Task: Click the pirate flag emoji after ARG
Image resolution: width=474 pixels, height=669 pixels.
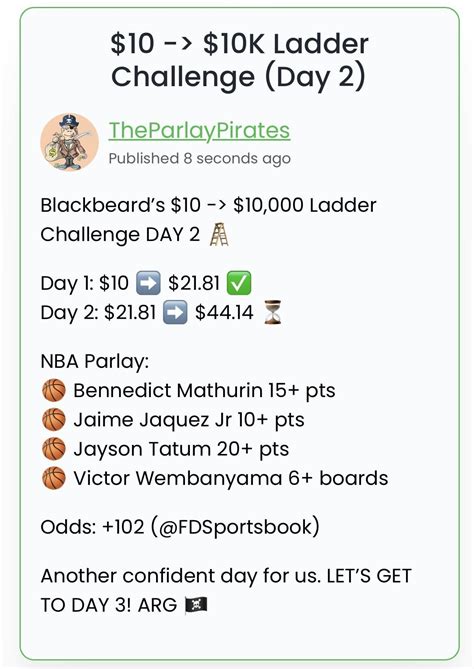Action: (196, 605)
